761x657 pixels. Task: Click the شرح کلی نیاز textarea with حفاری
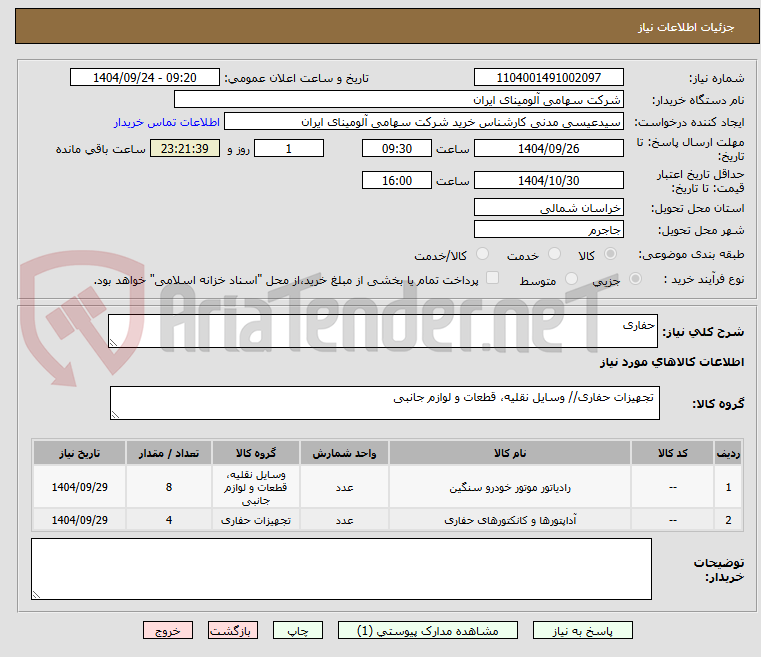pyautogui.click(x=382, y=331)
